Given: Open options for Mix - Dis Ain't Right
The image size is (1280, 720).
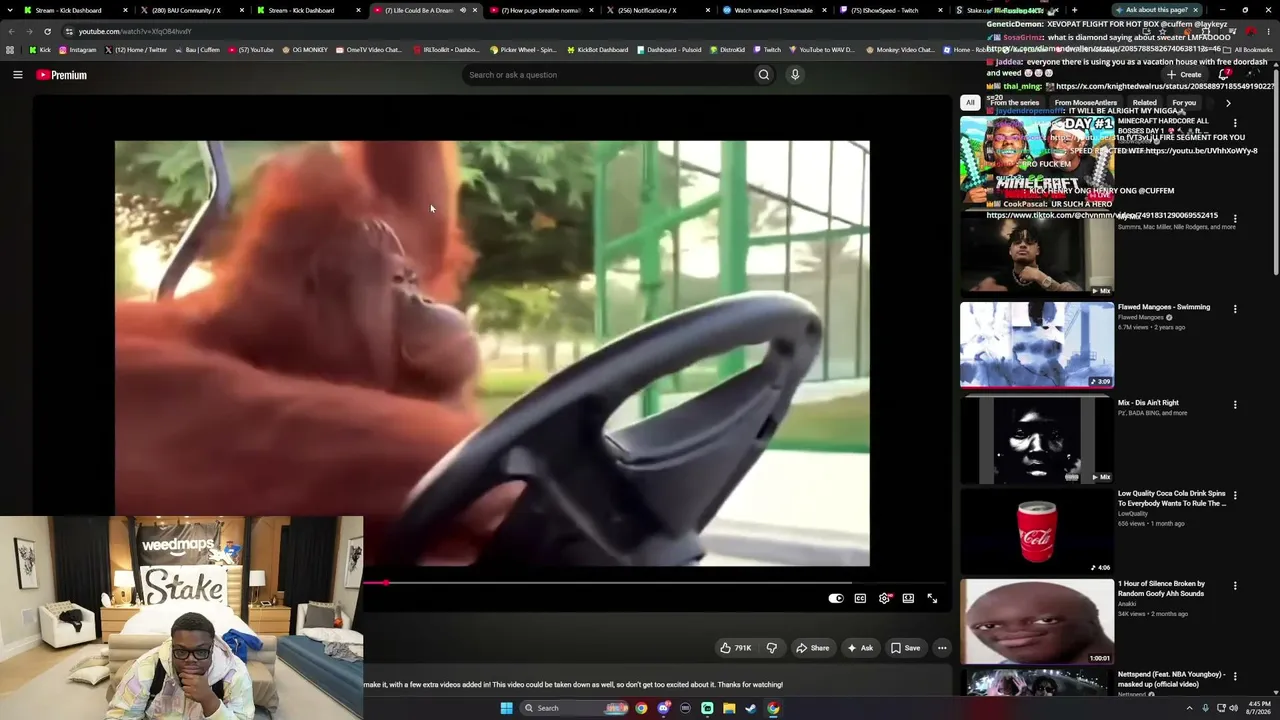Looking at the screenshot, I should [1235, 405].
